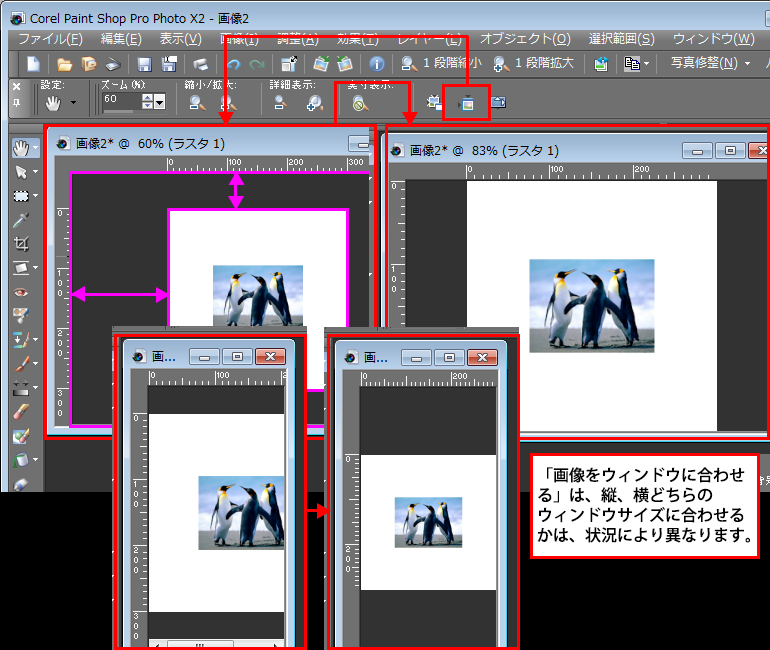Click the actual size magnifier icon
This screenshot has height=650, width=770.
(360, 104)
